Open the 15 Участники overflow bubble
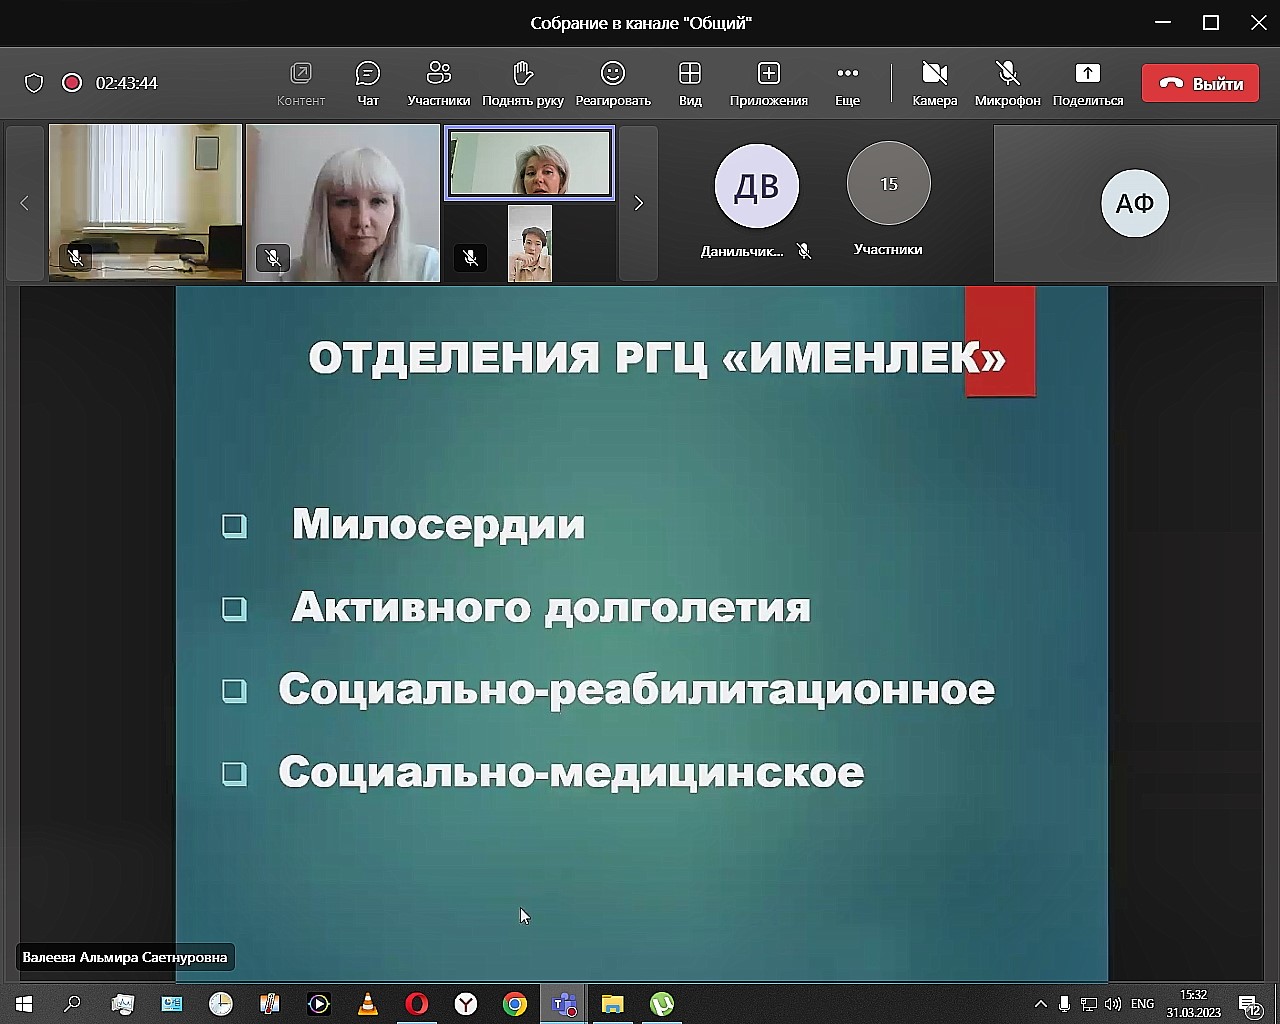The height and width of the screenshot is (1024, 1280). tap(888, 184)
